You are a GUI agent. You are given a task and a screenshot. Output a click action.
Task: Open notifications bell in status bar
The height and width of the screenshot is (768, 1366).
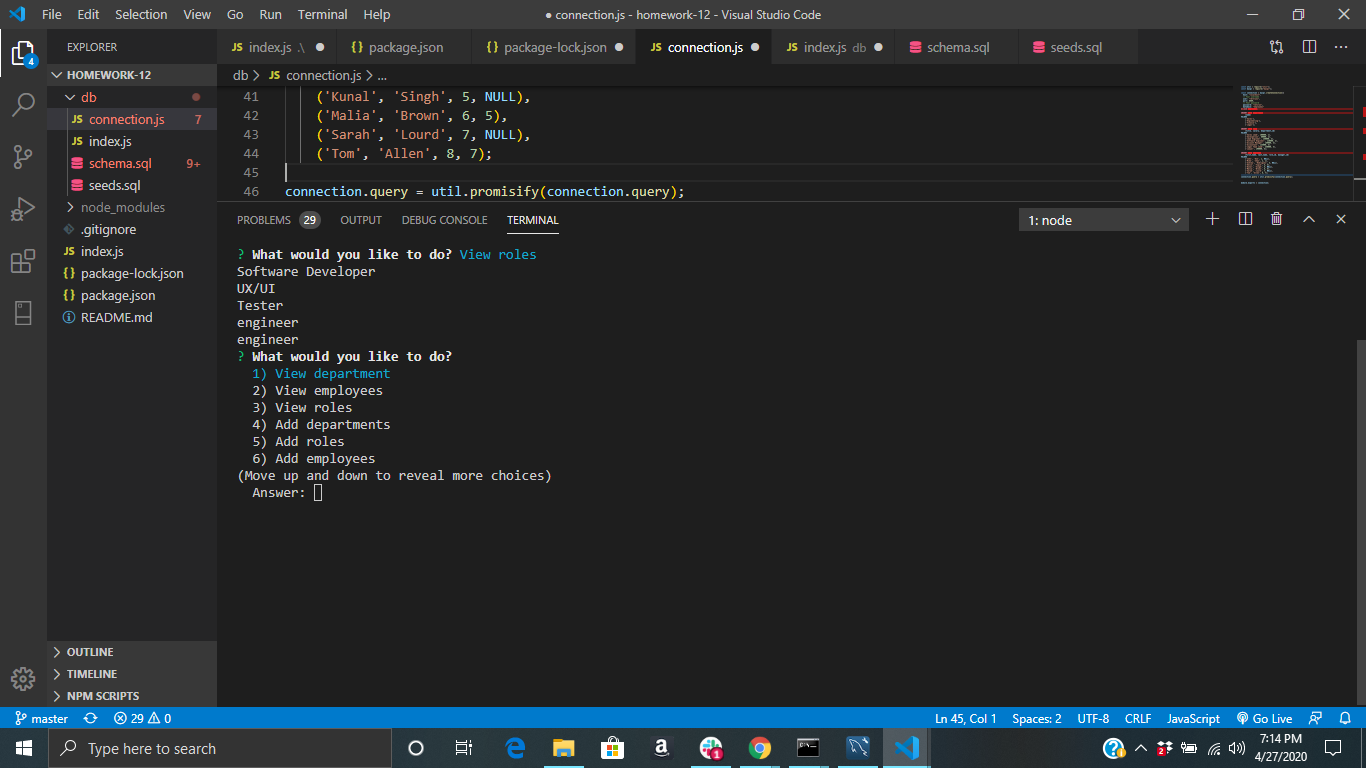pyautogui.click(x=1345, y=718)
